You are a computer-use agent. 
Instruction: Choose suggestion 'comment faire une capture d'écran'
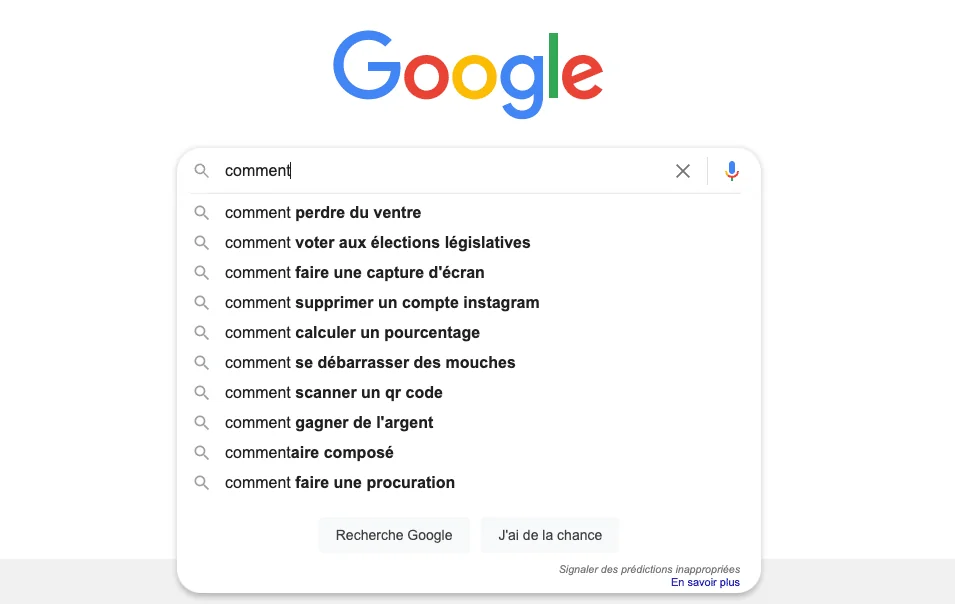pos(355,273)
